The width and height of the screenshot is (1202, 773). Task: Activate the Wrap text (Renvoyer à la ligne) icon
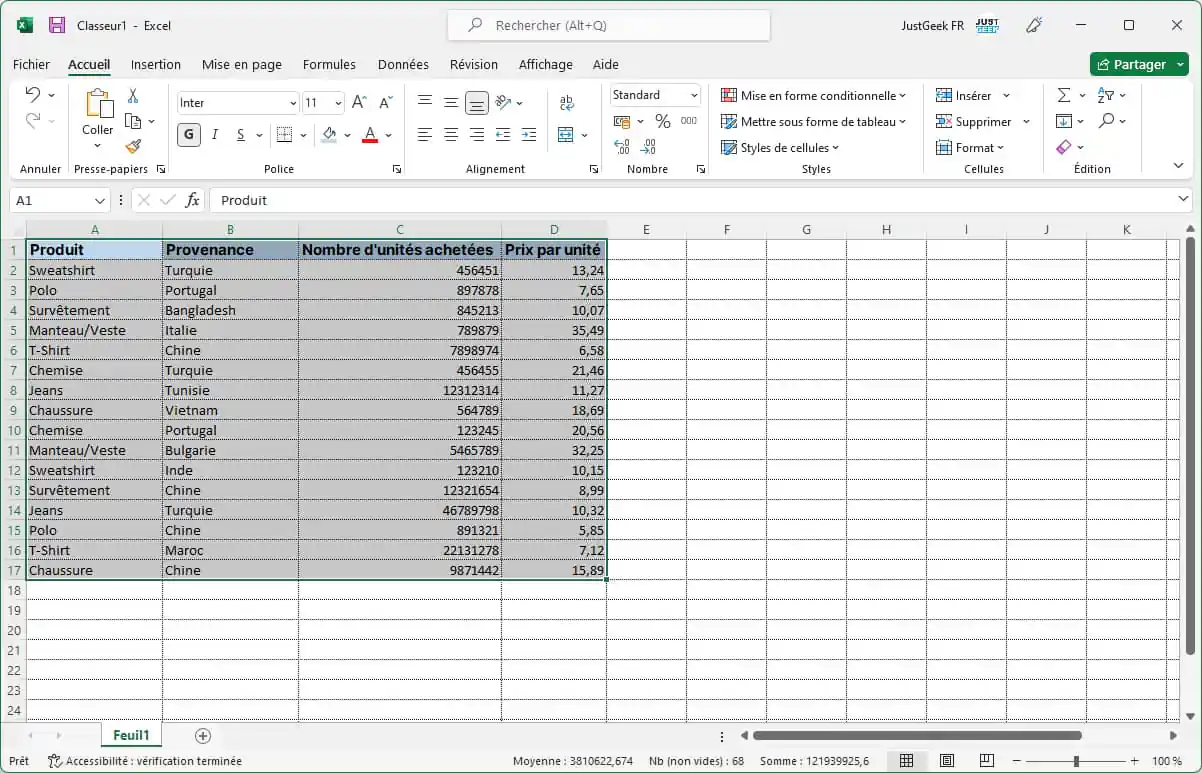567,101
